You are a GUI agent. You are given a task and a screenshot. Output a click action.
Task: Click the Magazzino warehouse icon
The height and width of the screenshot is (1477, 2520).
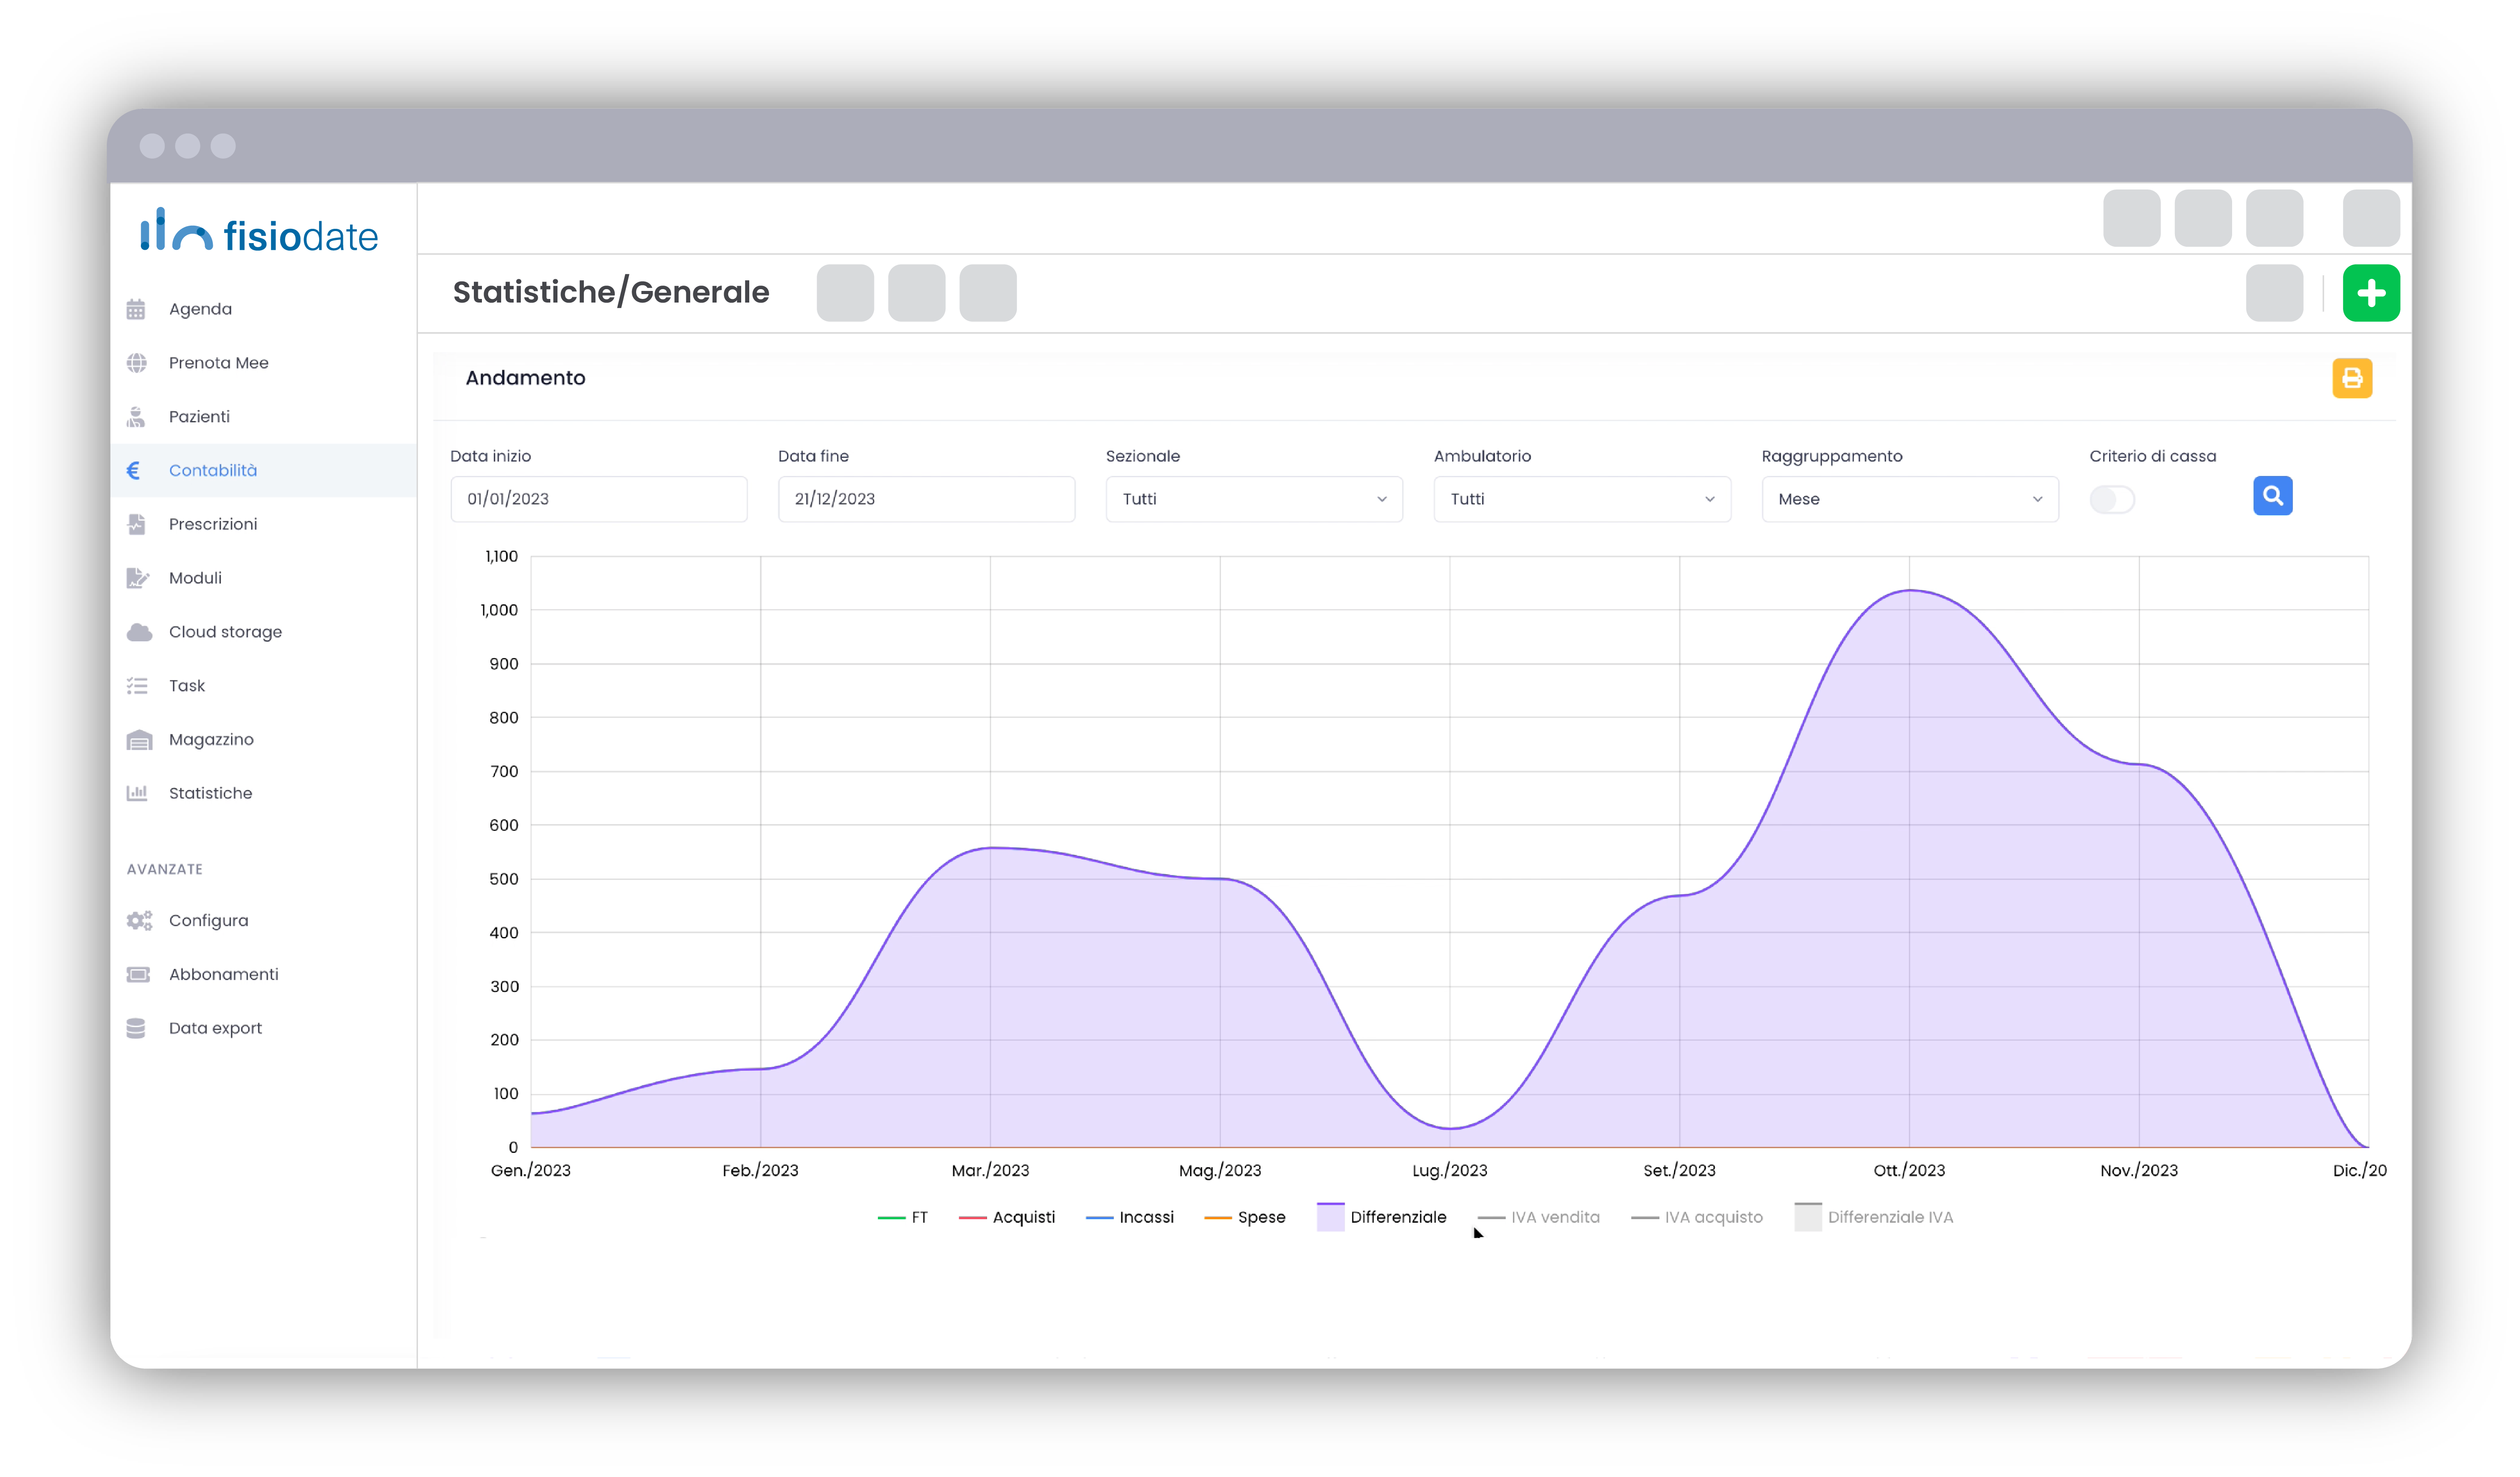pos(139,740)
